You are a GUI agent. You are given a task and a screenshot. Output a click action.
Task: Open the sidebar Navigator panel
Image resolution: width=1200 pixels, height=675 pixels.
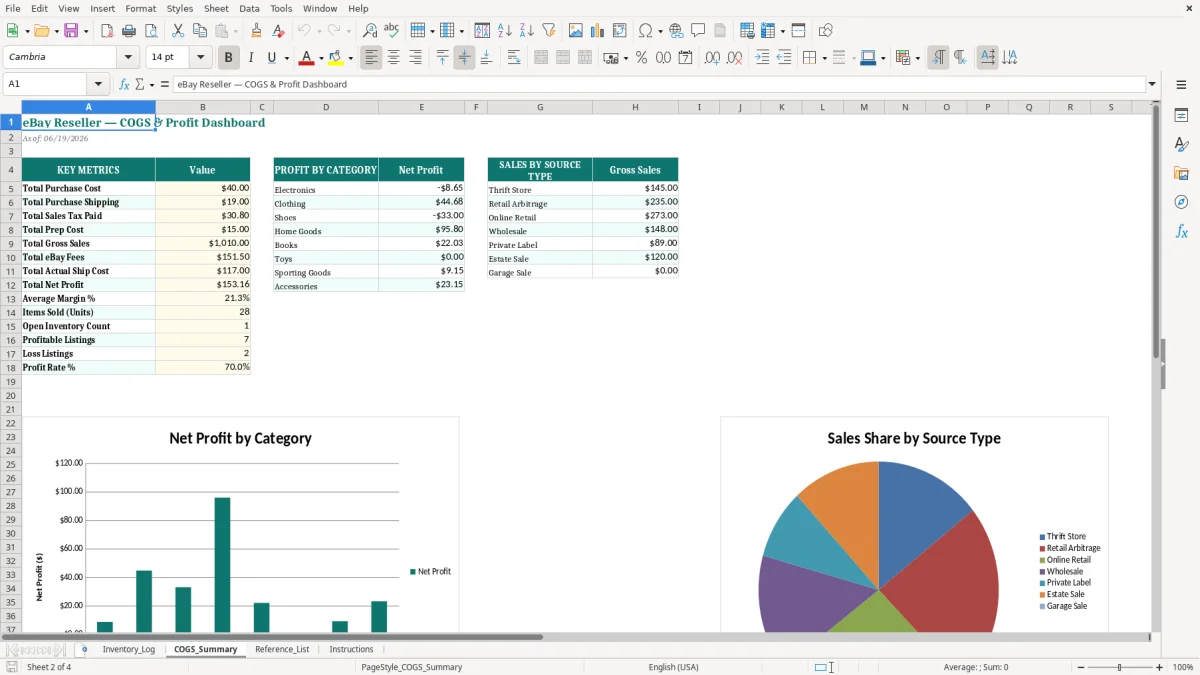coord(1181,202)
